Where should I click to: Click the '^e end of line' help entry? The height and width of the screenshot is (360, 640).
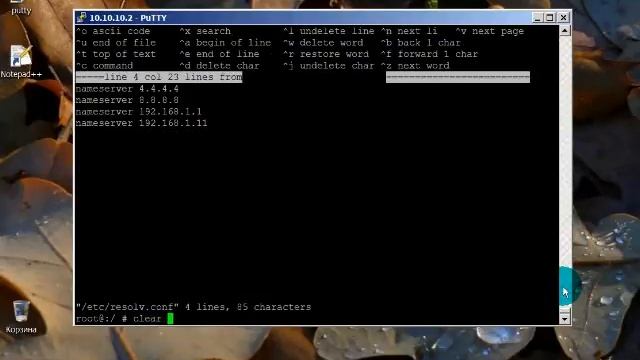[219, 54]
